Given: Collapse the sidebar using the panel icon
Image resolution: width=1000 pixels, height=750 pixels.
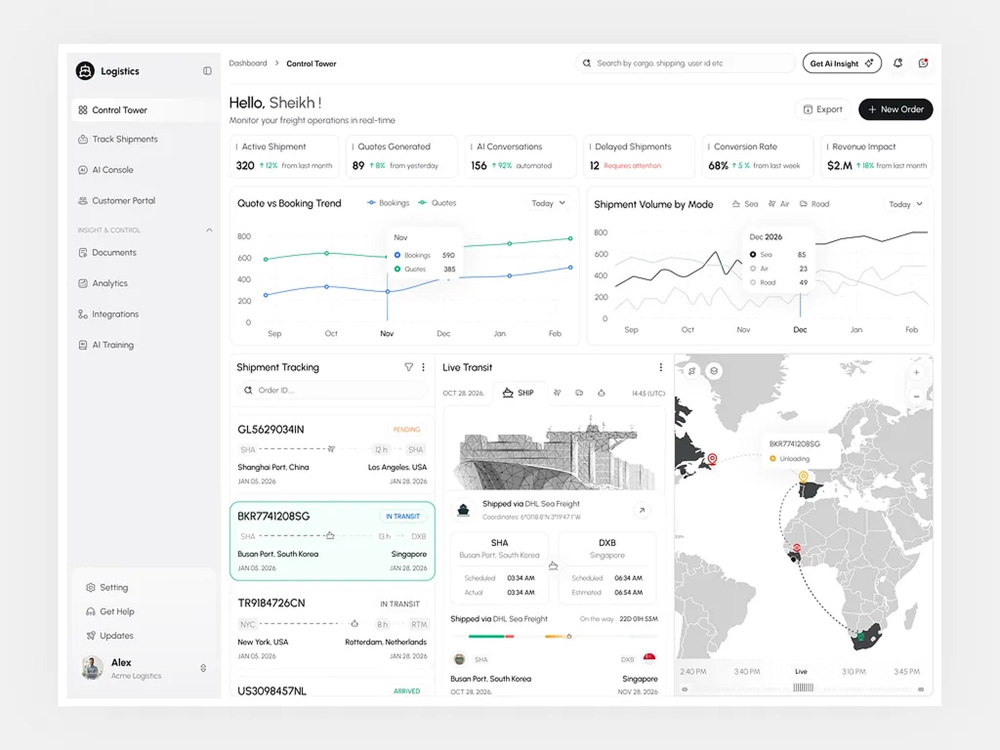Looking at the screenshot, I should pos(207,71).
